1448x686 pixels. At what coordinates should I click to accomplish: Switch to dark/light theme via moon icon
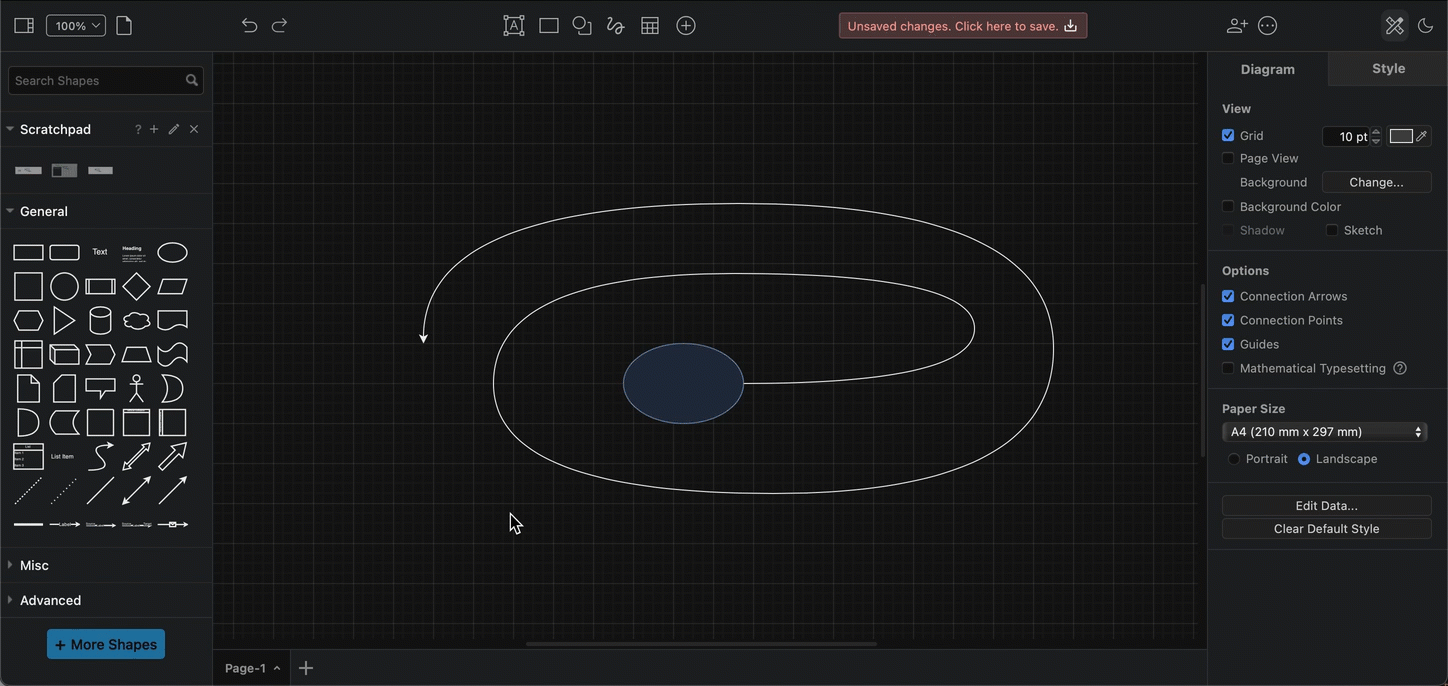click(x=1426, y=25)
